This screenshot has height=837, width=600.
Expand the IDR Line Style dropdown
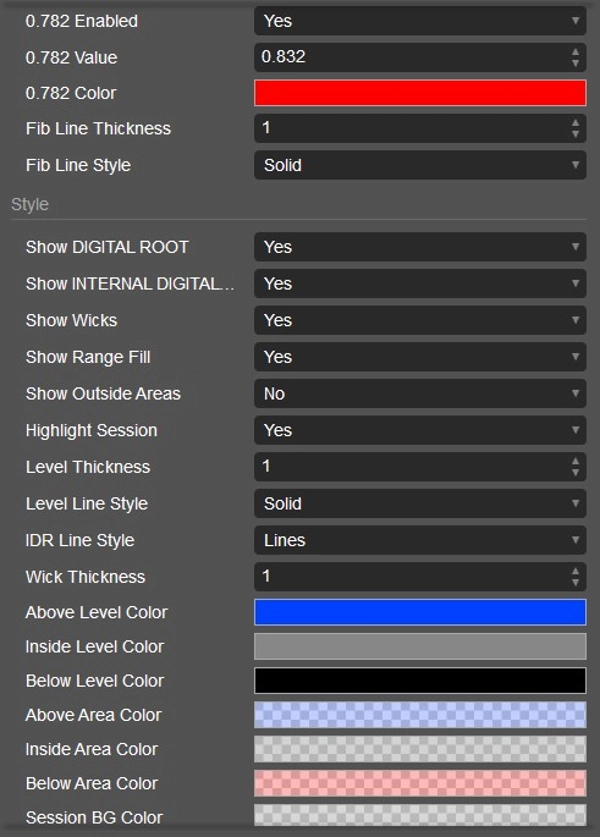pos(420,541)
